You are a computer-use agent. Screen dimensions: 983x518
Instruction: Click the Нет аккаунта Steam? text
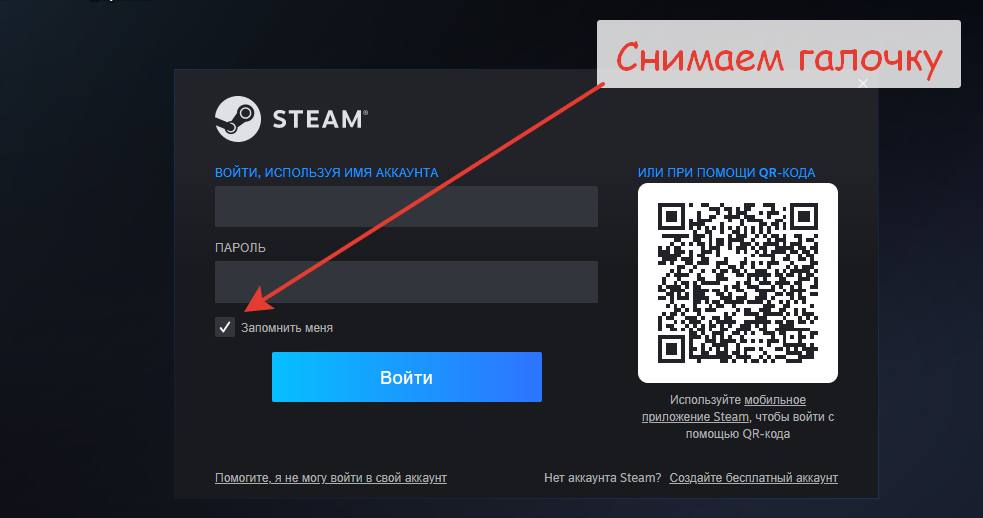click(x=602, y=478)
